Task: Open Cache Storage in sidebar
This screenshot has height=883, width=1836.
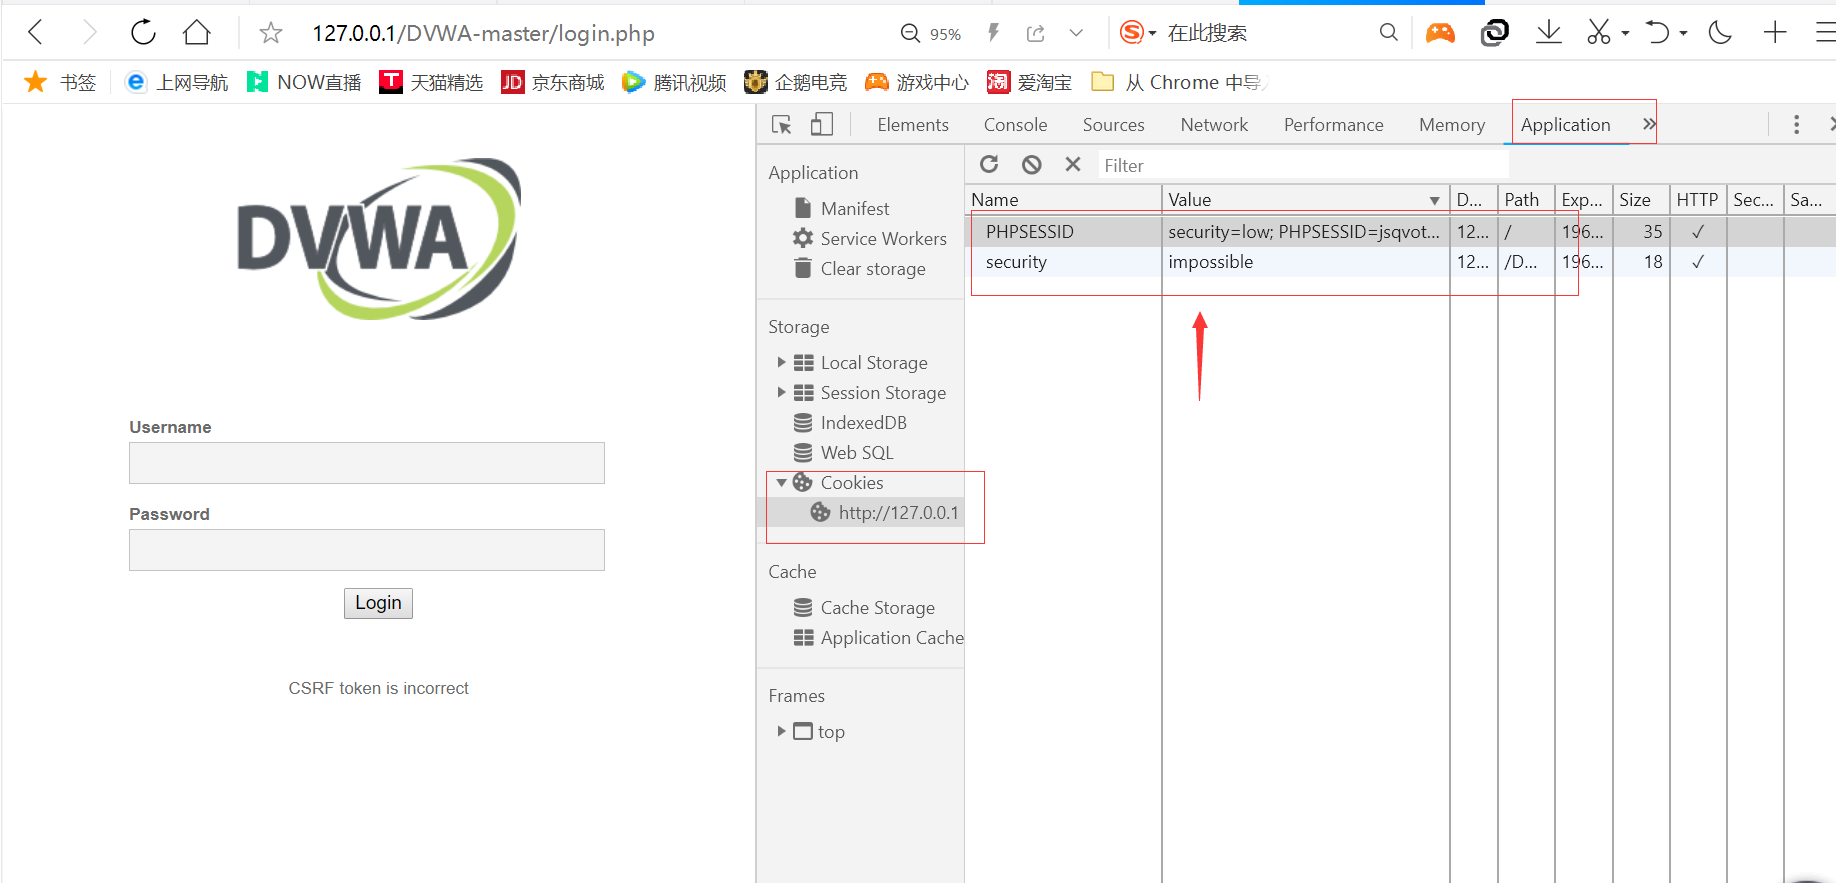Action: point(877,607)
